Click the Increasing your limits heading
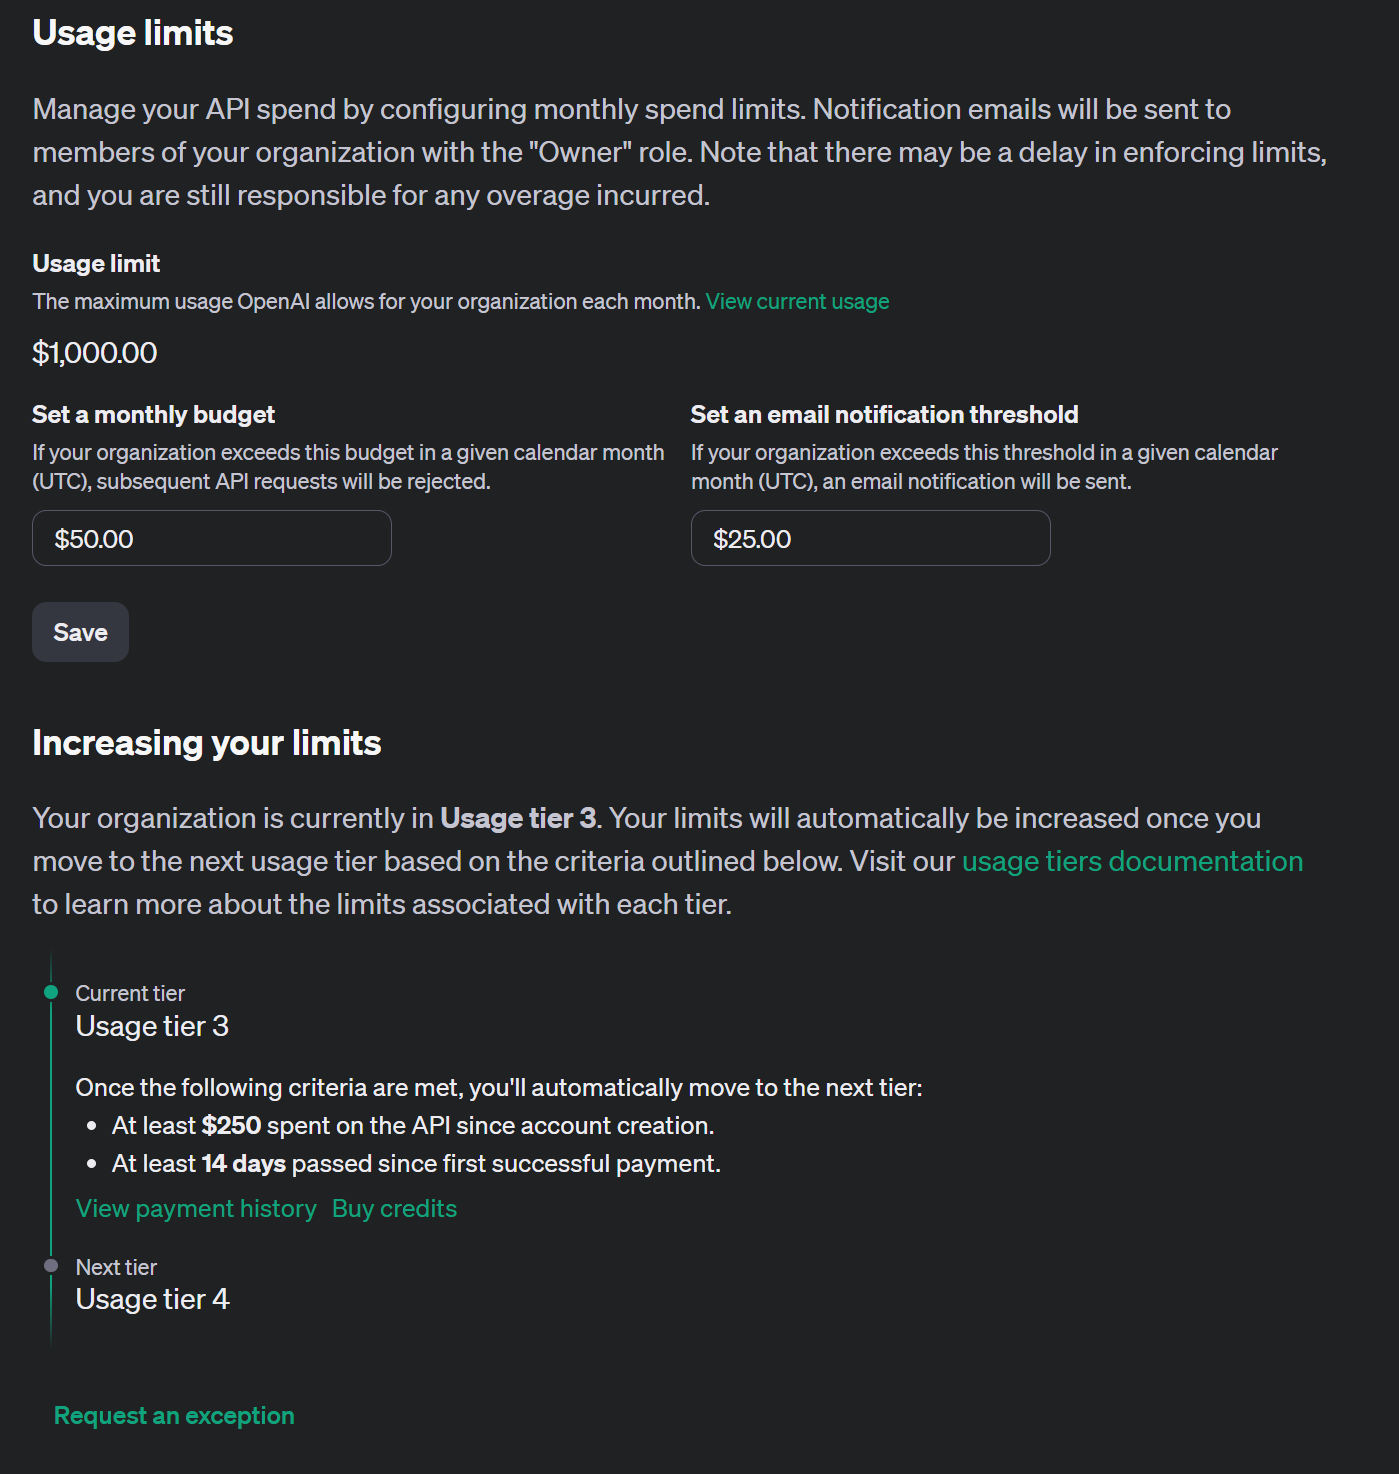 [x=206, y=743]
